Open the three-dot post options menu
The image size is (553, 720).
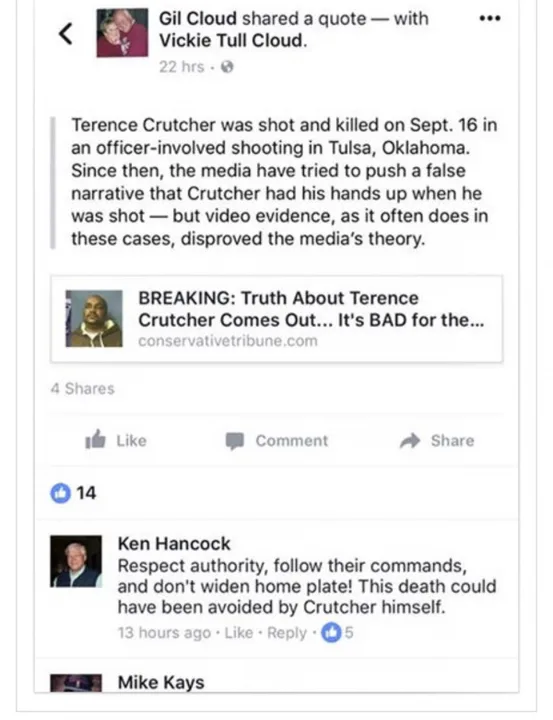coord(490,18)
